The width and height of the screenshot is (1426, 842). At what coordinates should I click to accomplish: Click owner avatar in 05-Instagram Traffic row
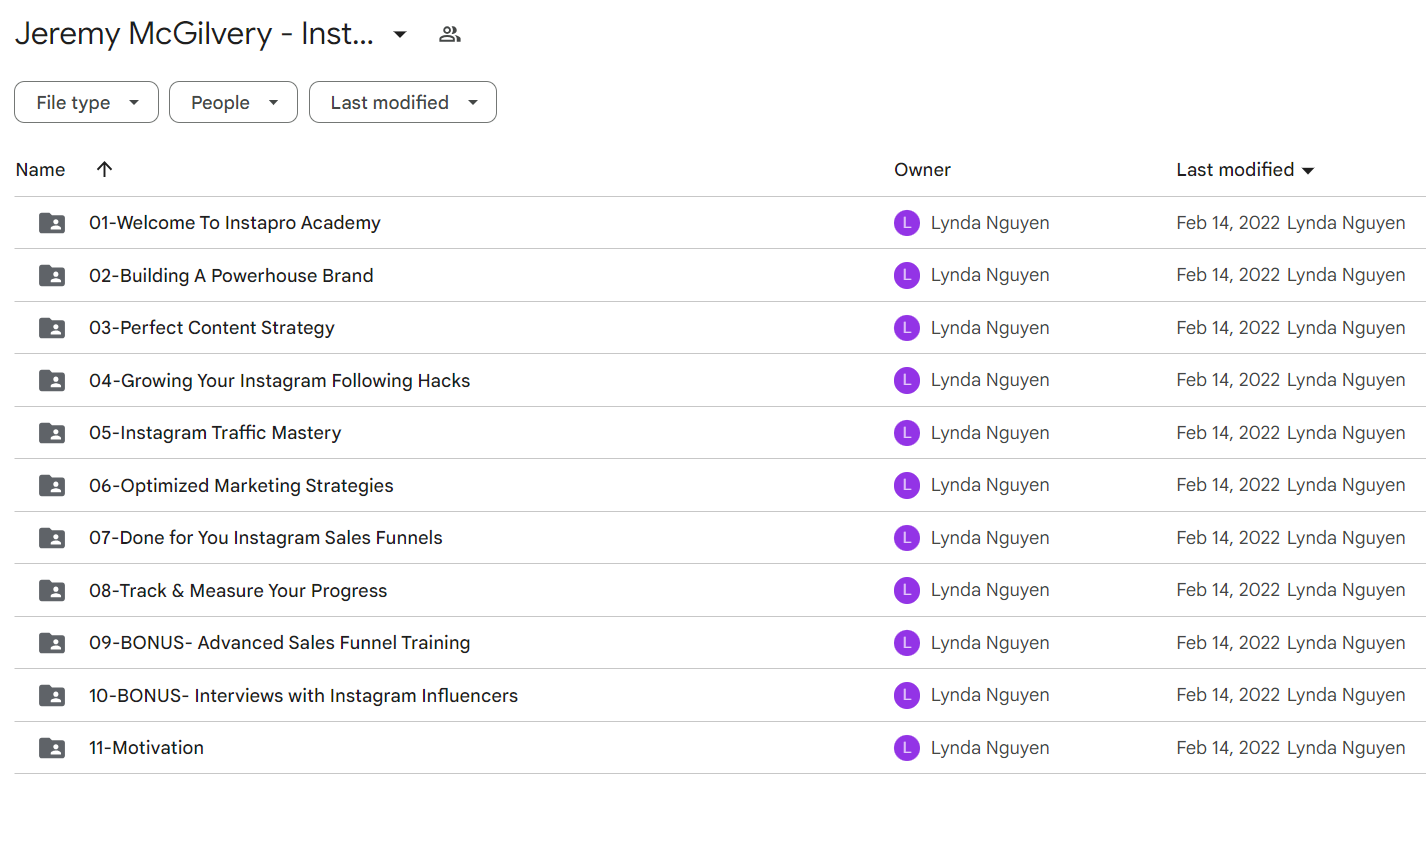907,433
